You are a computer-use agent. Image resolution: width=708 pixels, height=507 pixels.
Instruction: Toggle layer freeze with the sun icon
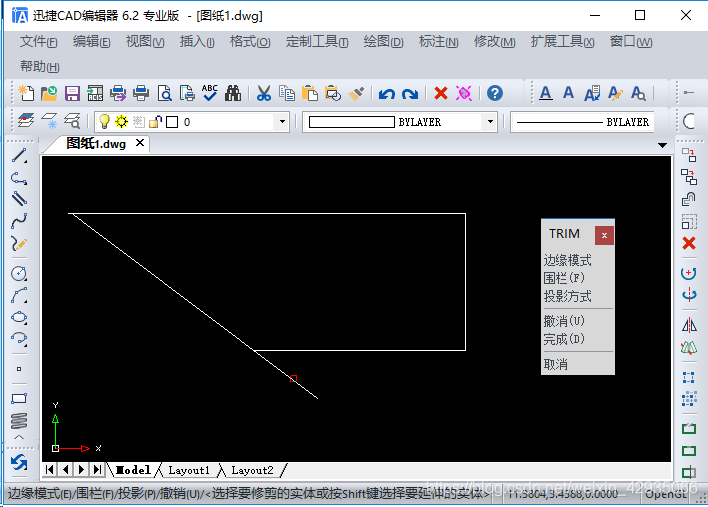tap(121, 121)
